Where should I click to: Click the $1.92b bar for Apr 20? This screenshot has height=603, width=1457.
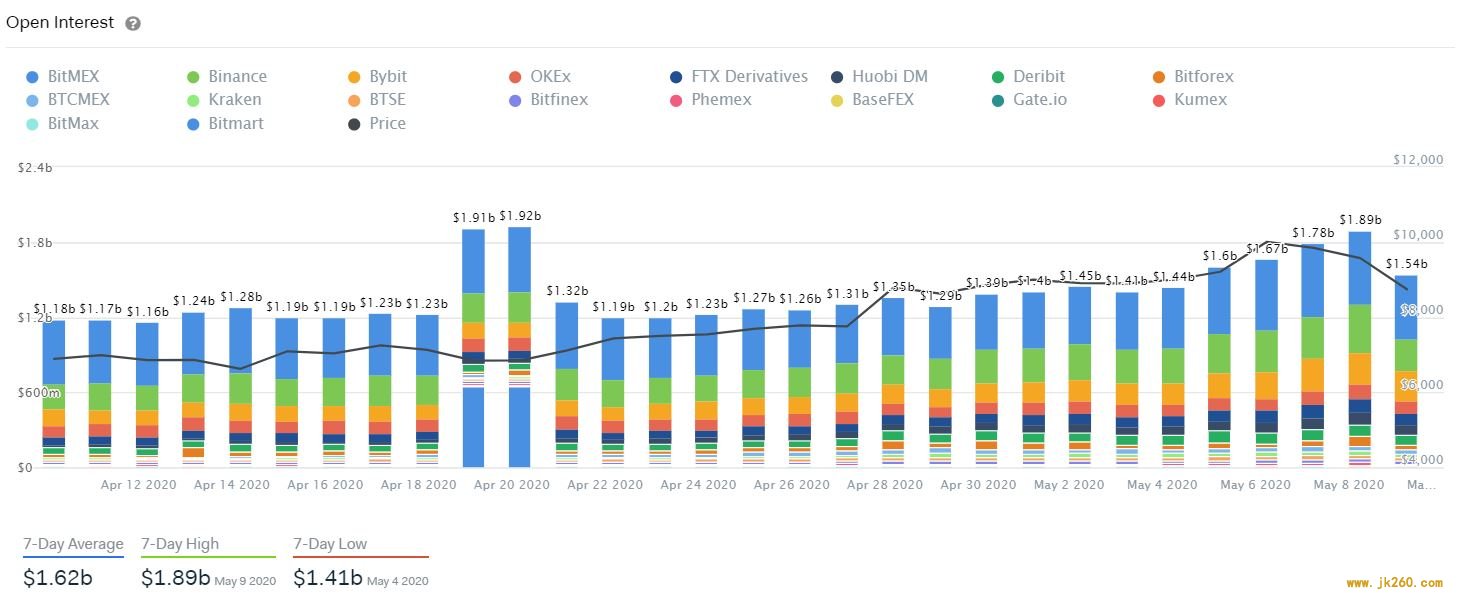pos(520,347)
